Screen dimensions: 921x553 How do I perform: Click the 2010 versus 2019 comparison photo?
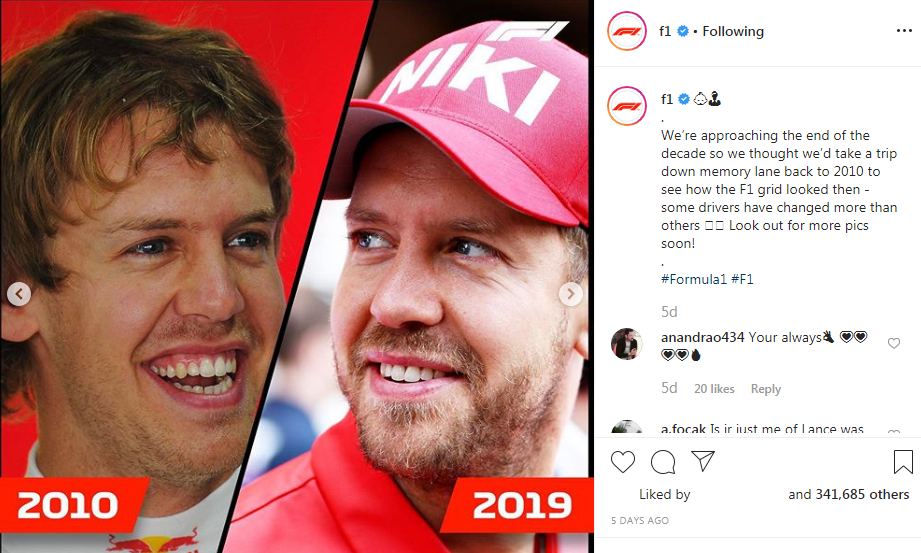(297, 276)
